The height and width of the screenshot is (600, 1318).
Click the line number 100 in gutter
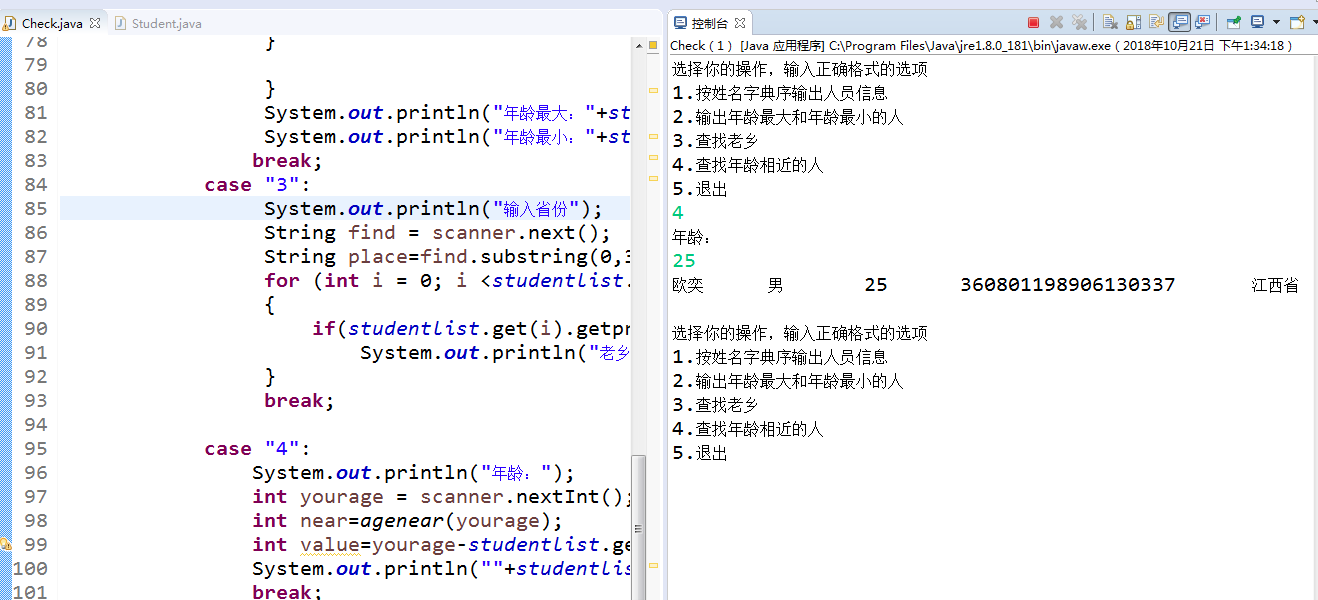click(x=29, y=569)
